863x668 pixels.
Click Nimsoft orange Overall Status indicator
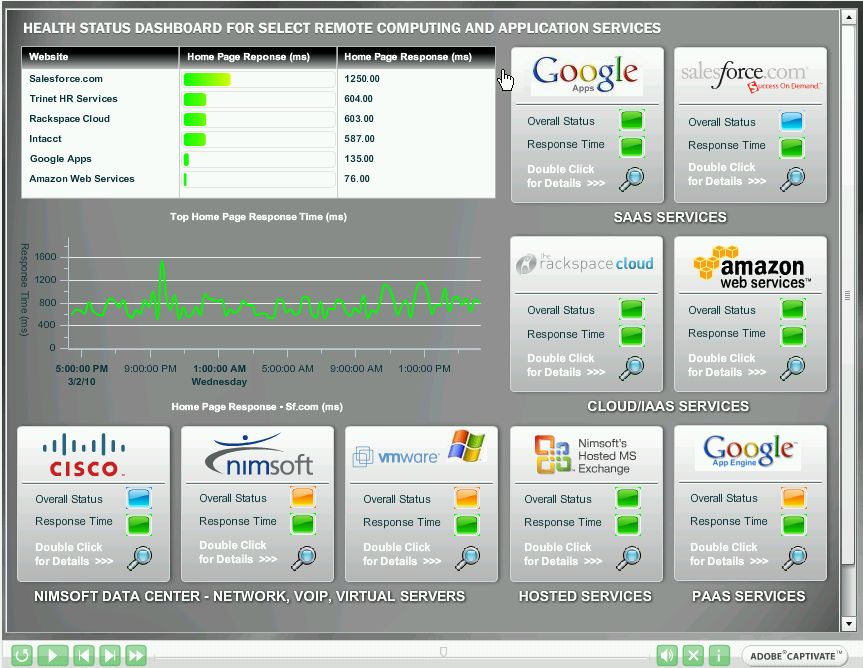pyautogui.click(x=303, y=497)
